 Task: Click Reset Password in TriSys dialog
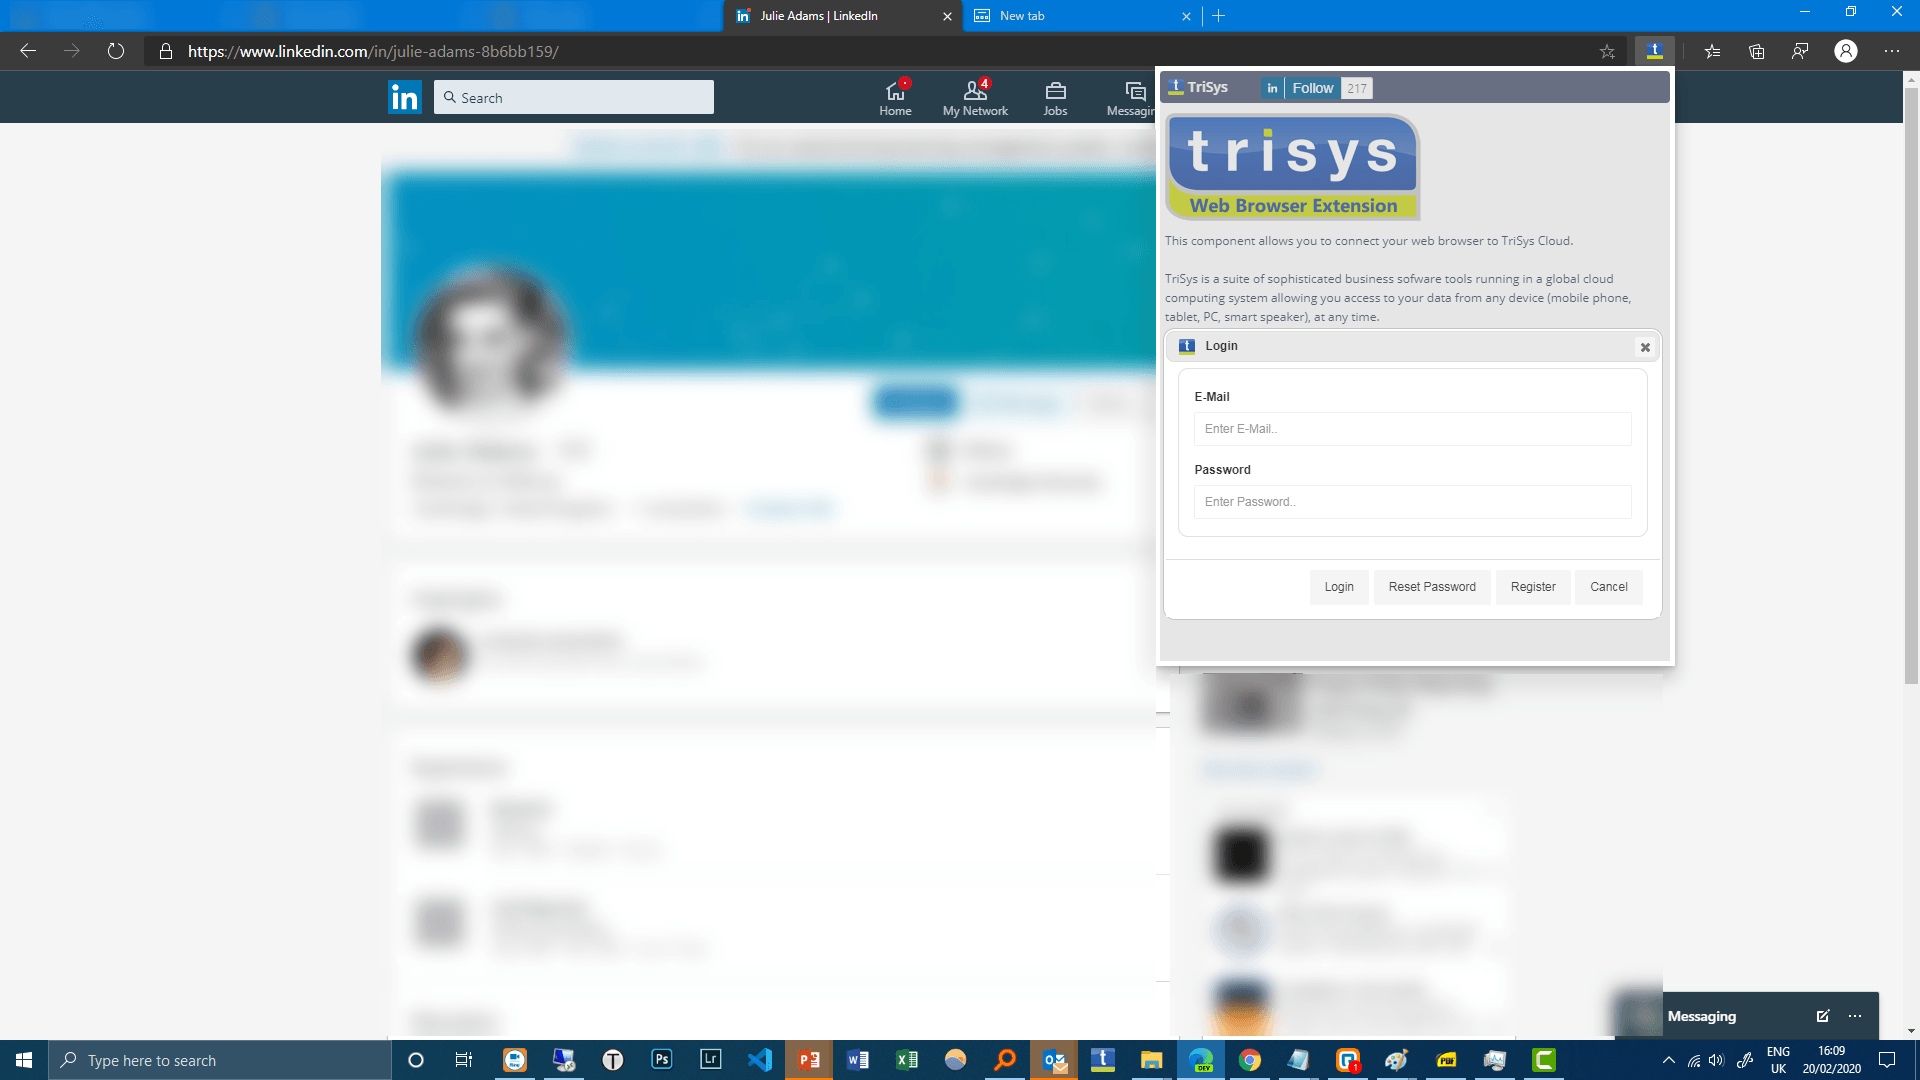tap(1432, 587)
